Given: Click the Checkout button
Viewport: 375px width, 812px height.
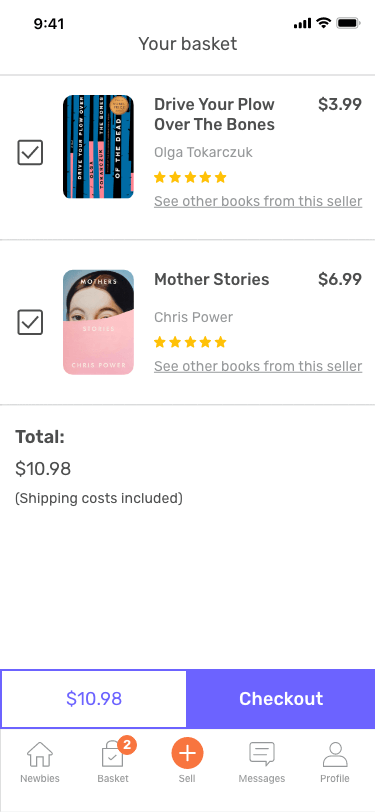Looking at the screenshot, I should point(281,699).
